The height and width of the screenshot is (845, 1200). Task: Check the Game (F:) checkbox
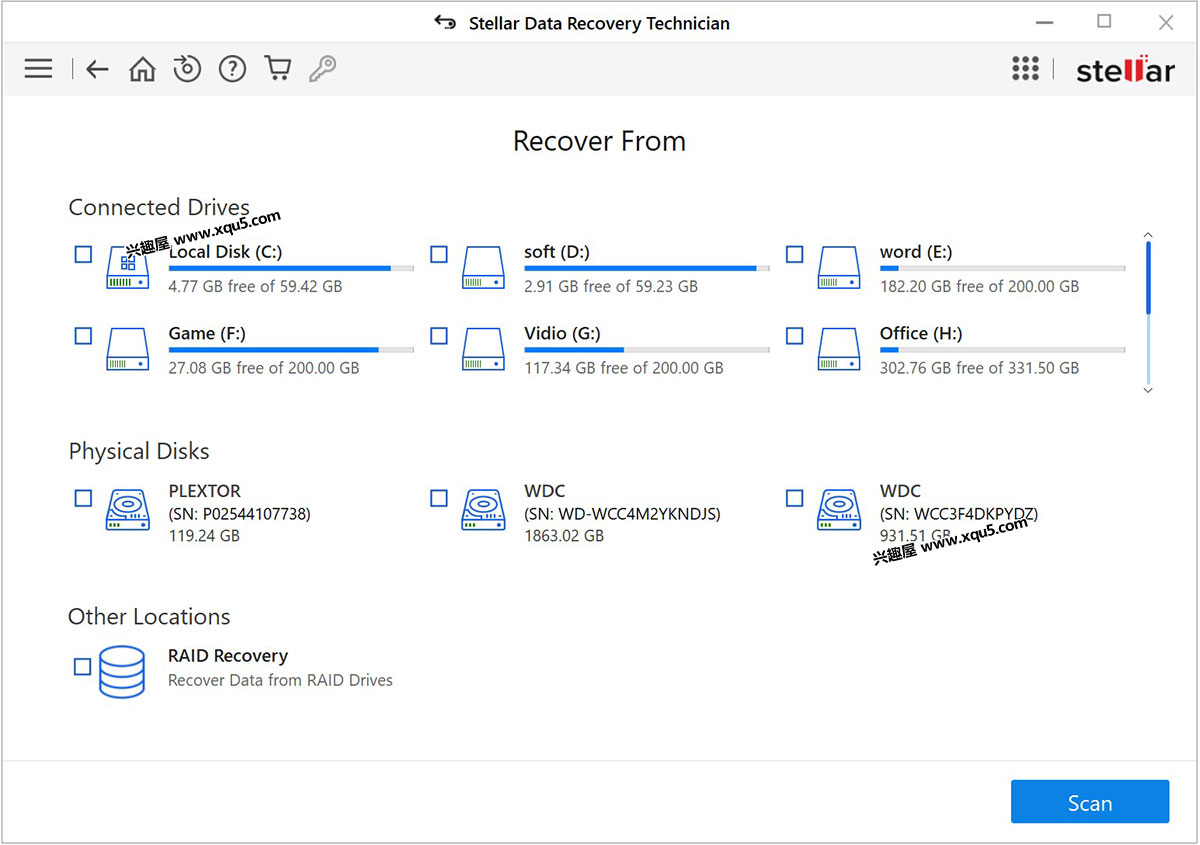(83, 336)
